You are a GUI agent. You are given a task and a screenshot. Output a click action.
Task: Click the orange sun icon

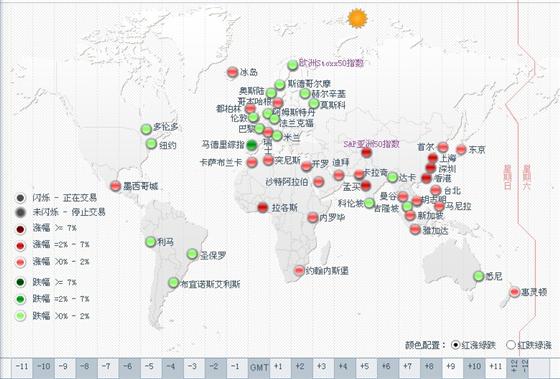(x=357, y=18)
